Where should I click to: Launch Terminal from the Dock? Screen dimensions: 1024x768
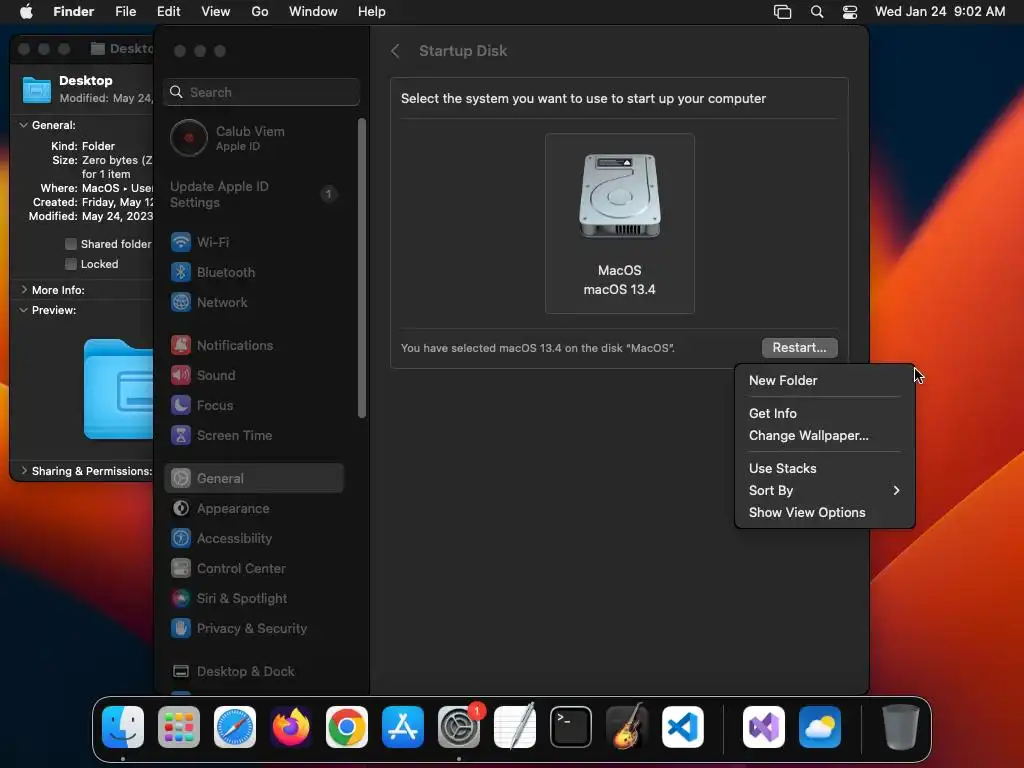pyautogui.click(x=571, y=727)
